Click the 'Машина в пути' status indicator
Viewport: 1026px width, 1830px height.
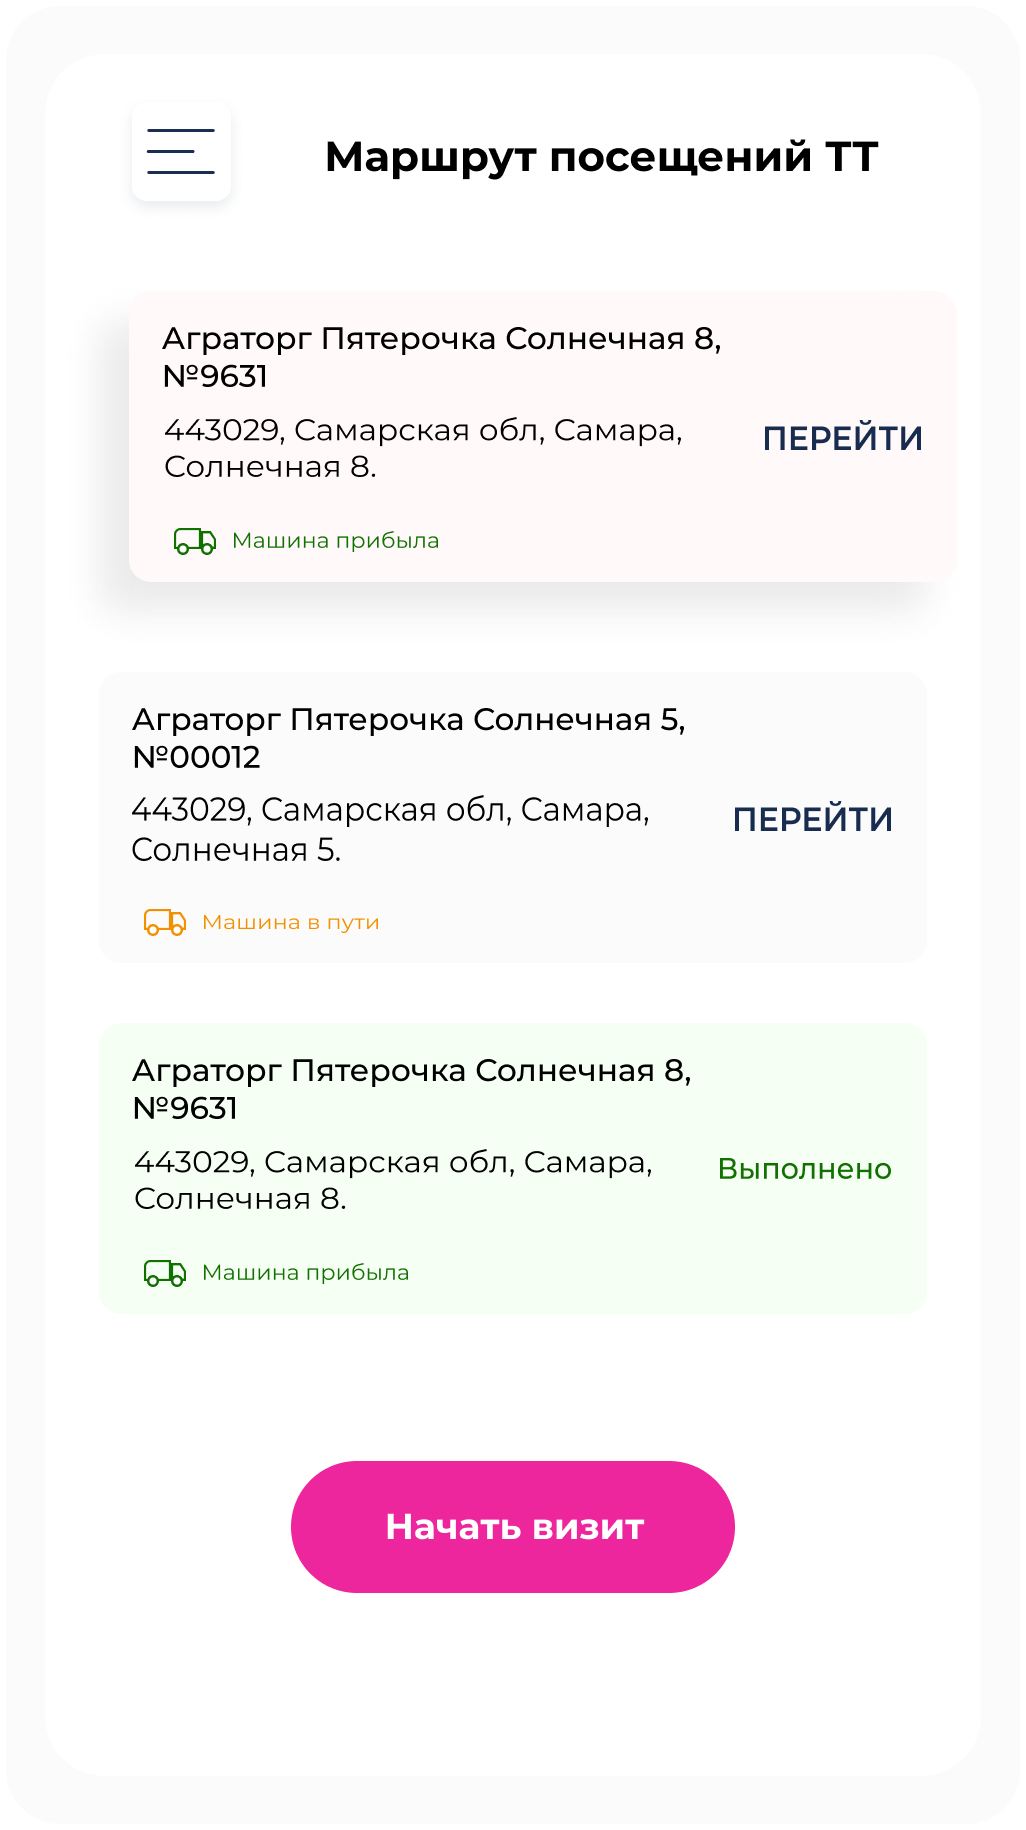(291, 922)
